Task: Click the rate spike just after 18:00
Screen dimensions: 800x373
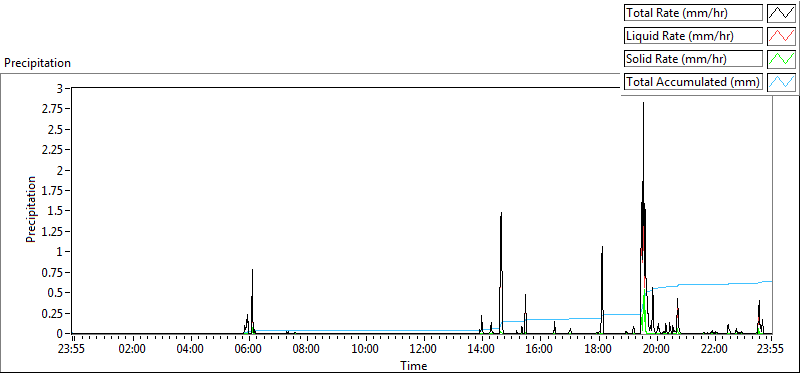Action: point(602,290)
